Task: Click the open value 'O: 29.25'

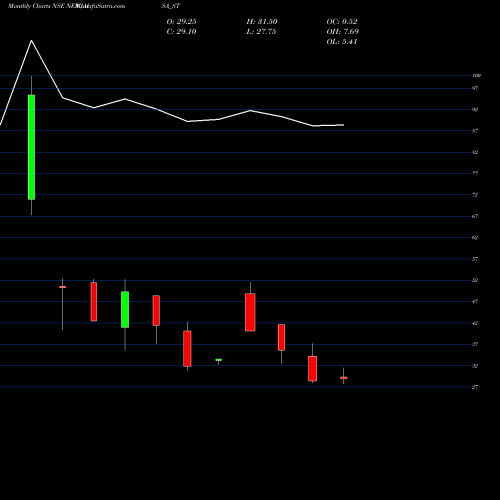Action: click(x=181, y=22)
